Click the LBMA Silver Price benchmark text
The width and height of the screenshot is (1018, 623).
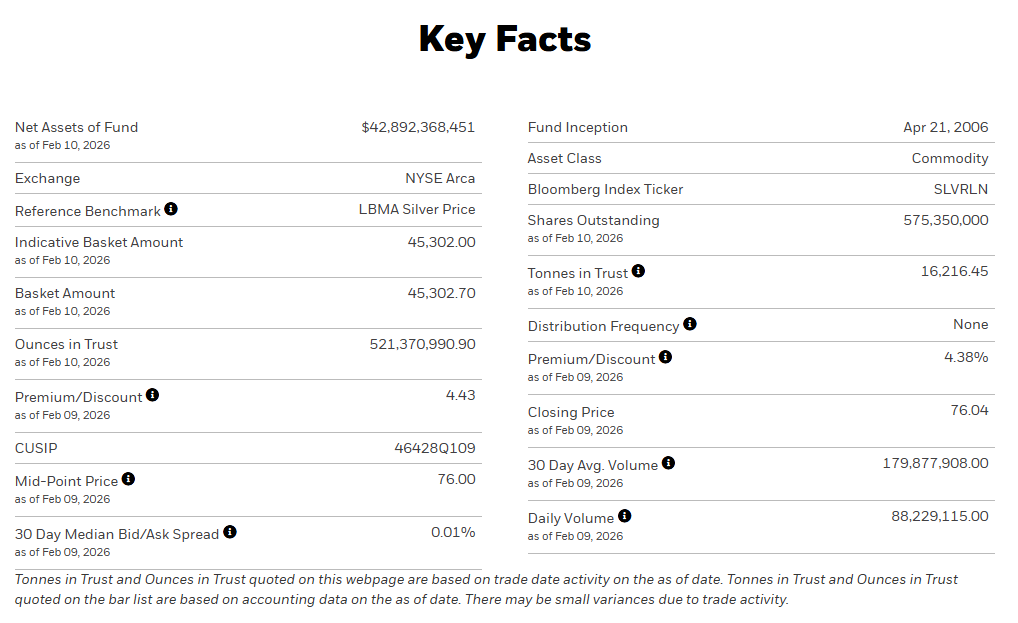coord(417,209)
